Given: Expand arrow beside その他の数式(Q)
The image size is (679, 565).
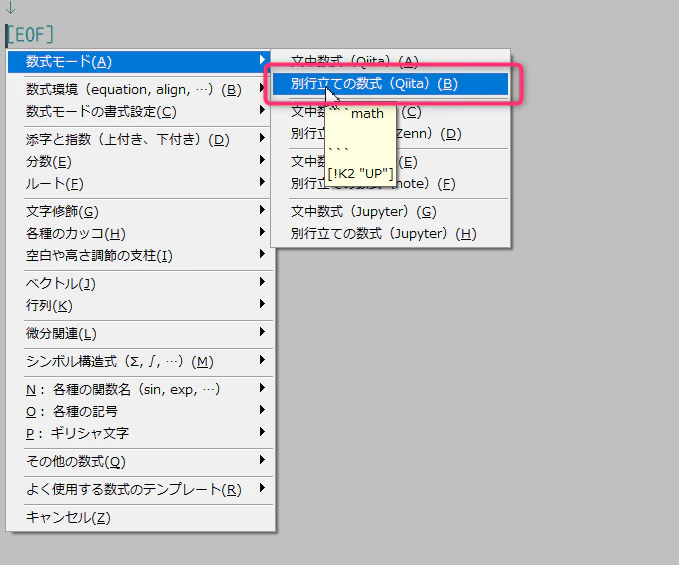Looking at the screenshot, I should click(262, 459).
